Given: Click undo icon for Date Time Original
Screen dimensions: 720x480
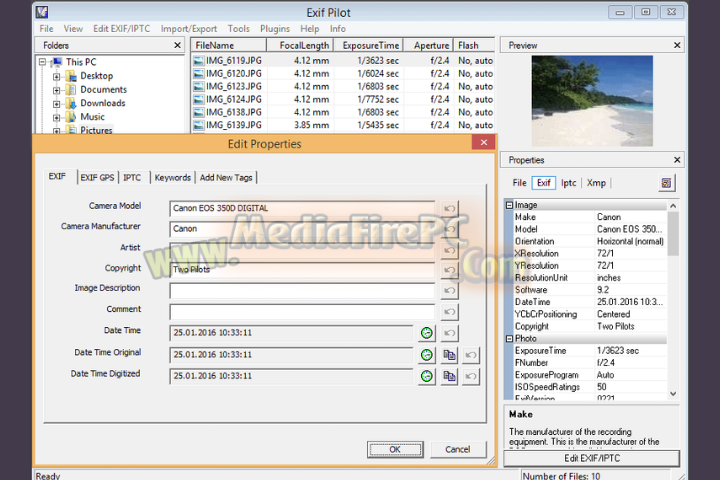Looking at the screenshot, I should (x=471, y=355).
